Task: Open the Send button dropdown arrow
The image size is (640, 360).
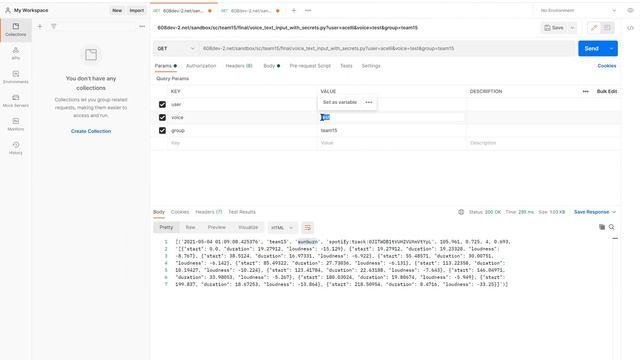Action: click(611, 49)
